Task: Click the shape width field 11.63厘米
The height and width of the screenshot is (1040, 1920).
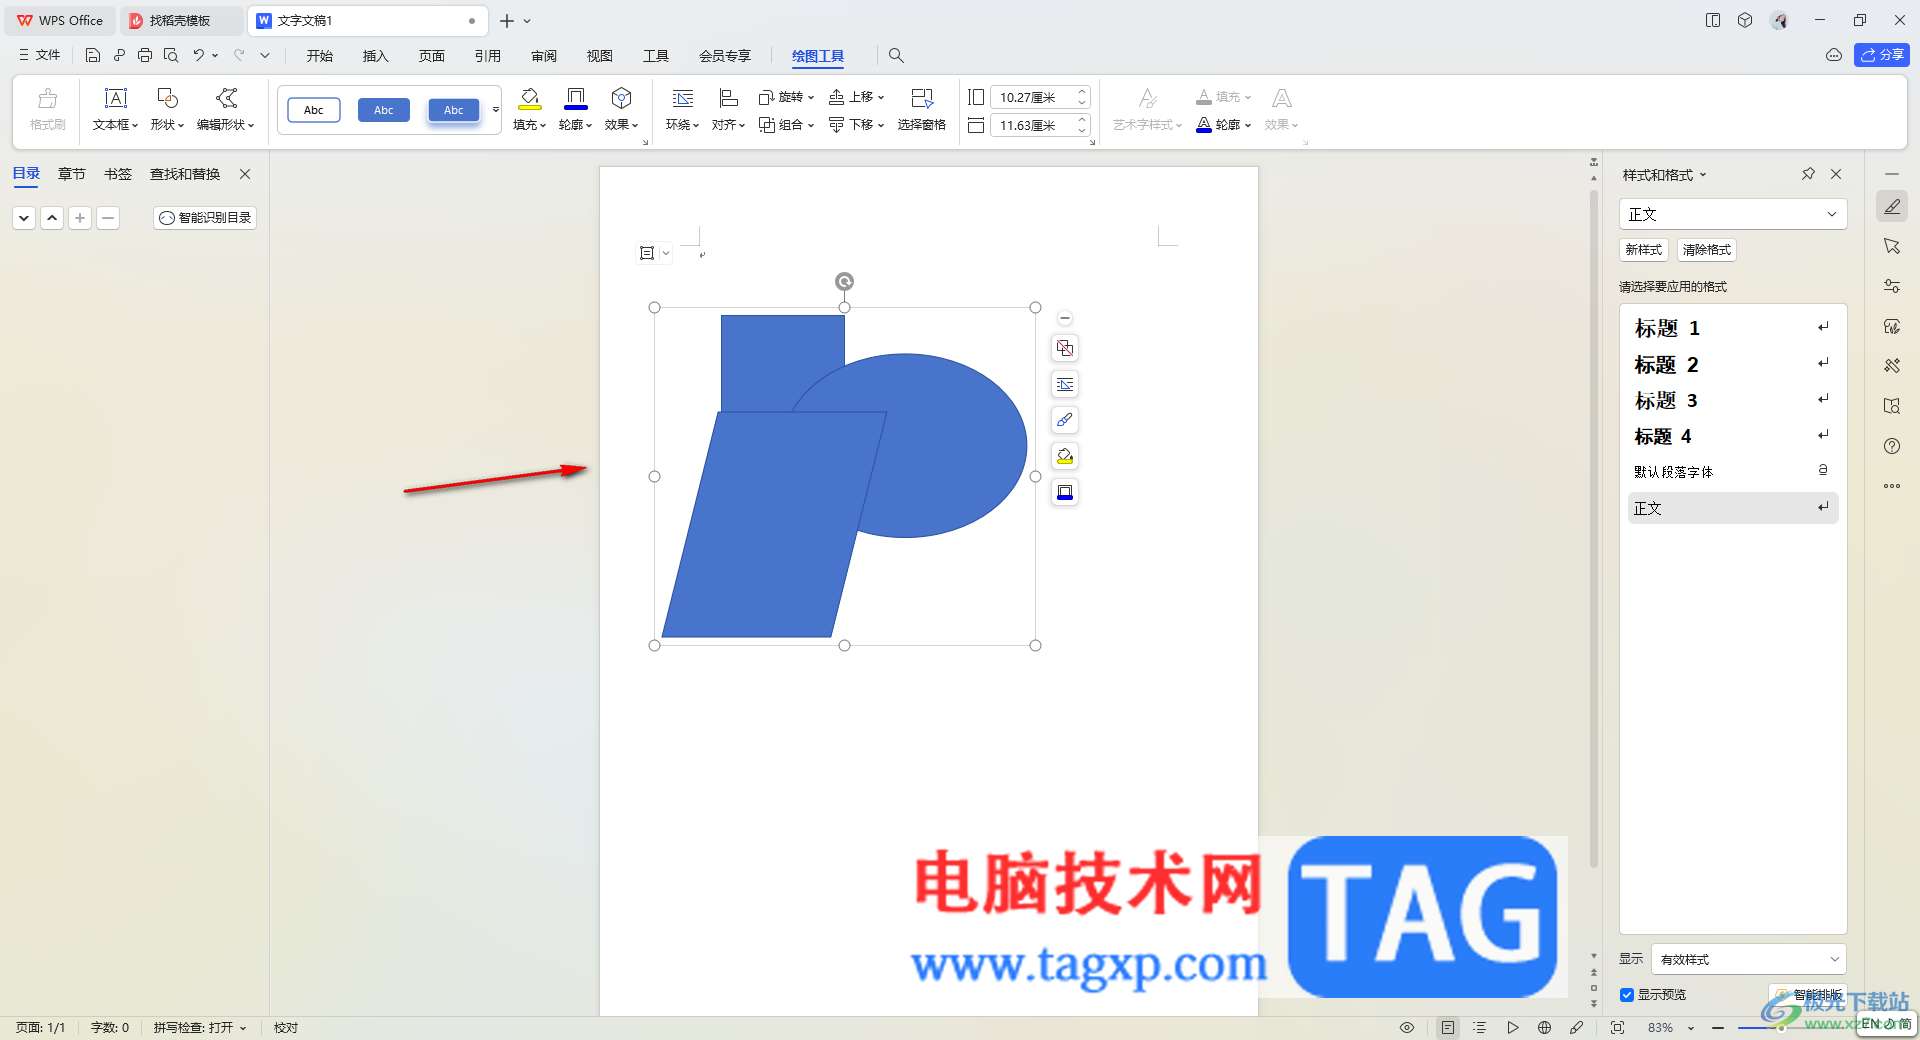Action: pos(1039,125)
